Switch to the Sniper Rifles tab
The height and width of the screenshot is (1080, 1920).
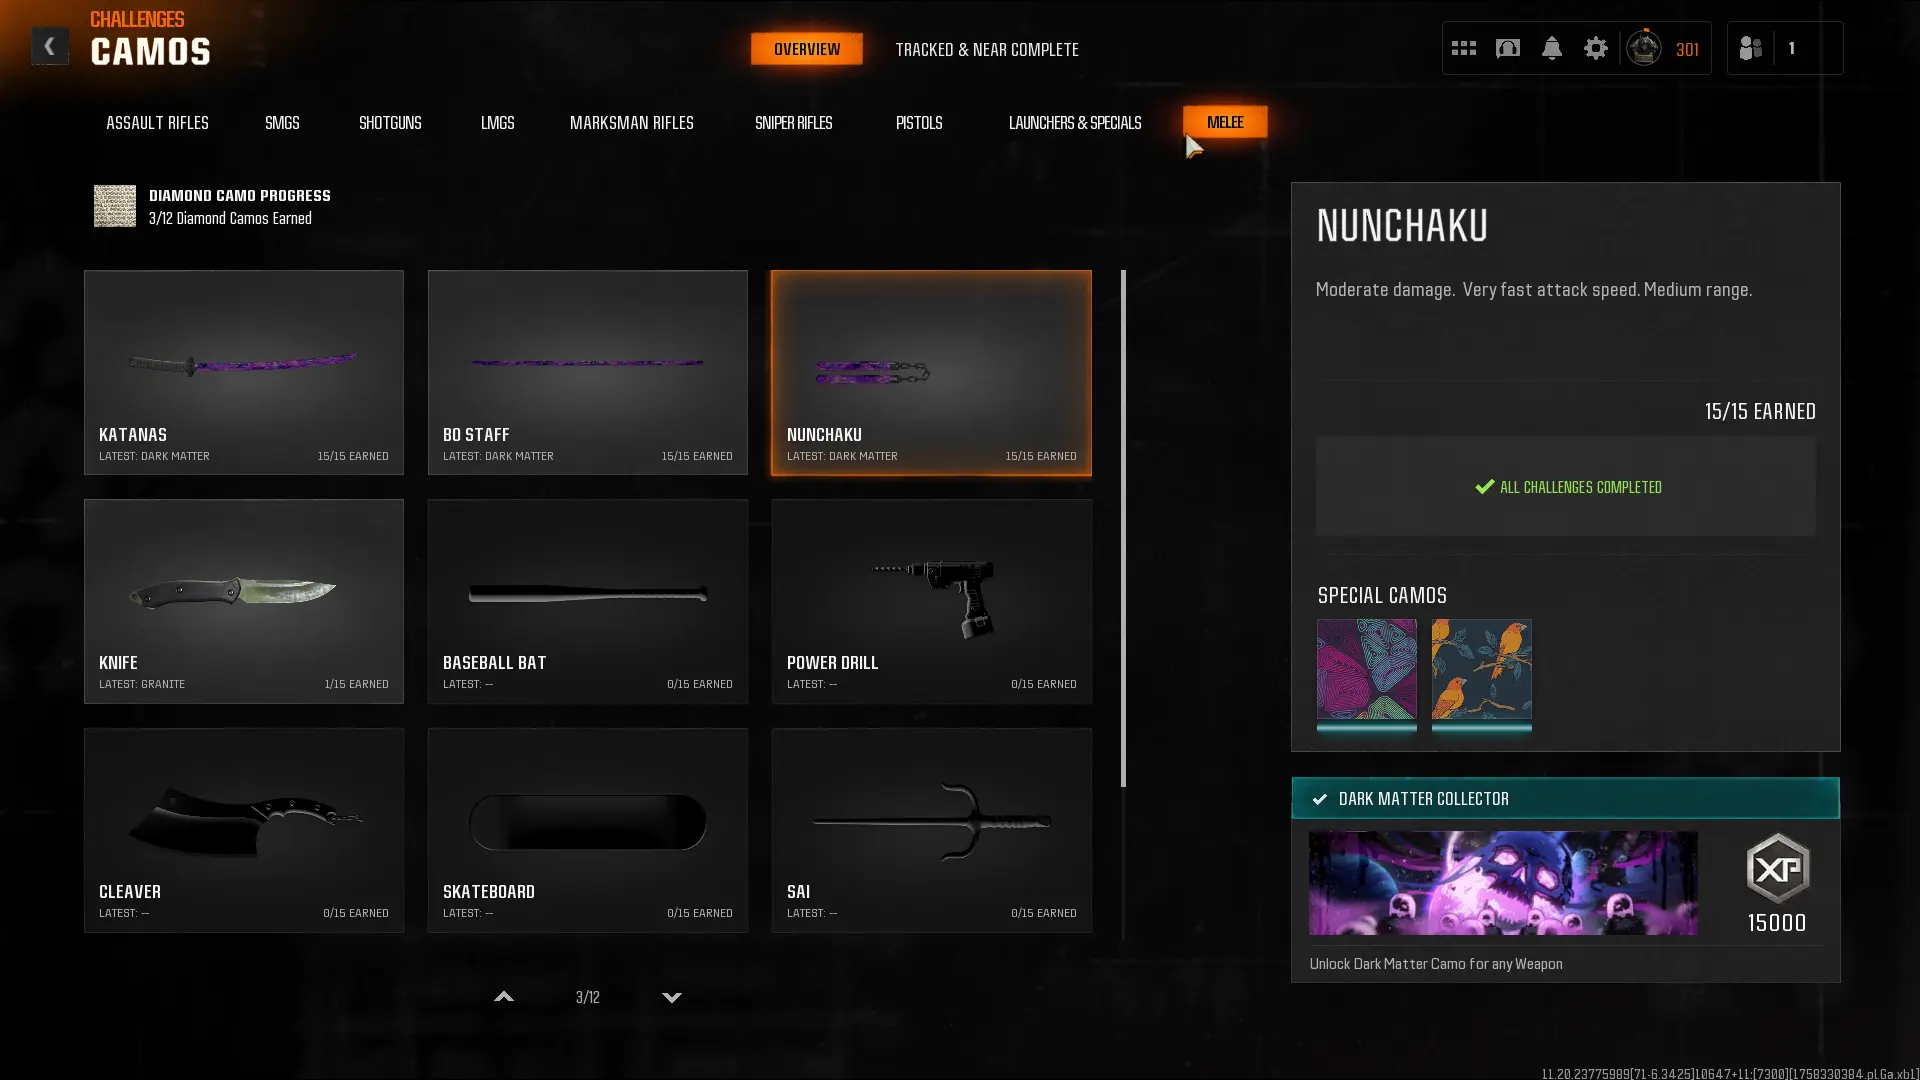pyautogui.click(x=793, y=122)
